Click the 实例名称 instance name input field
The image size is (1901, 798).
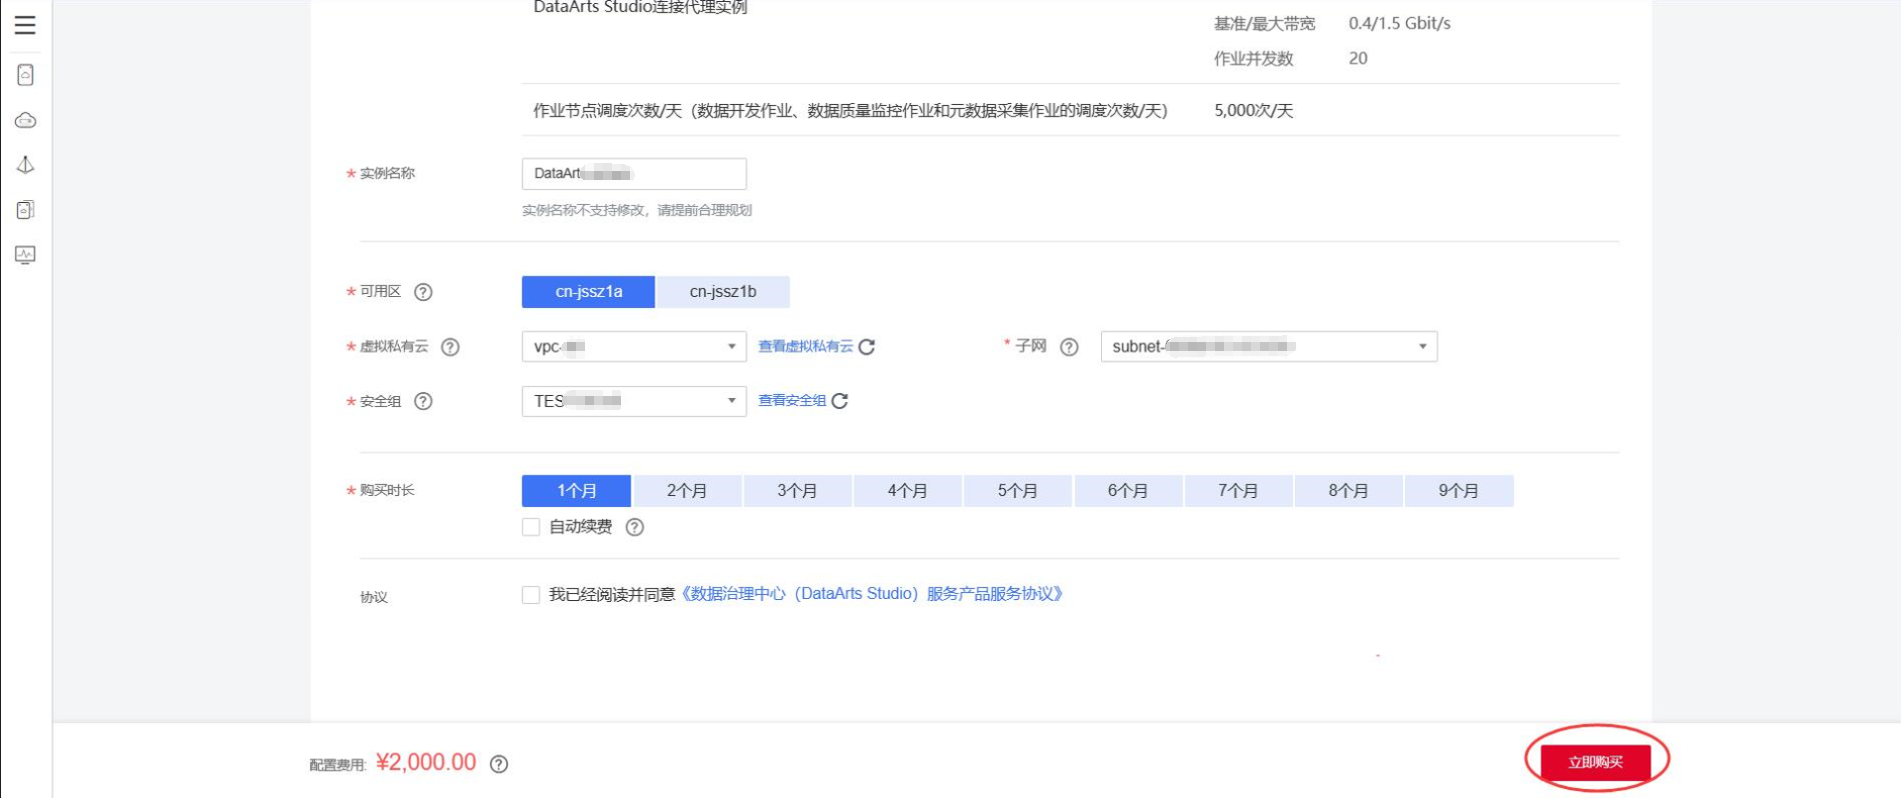click(633, 174)
